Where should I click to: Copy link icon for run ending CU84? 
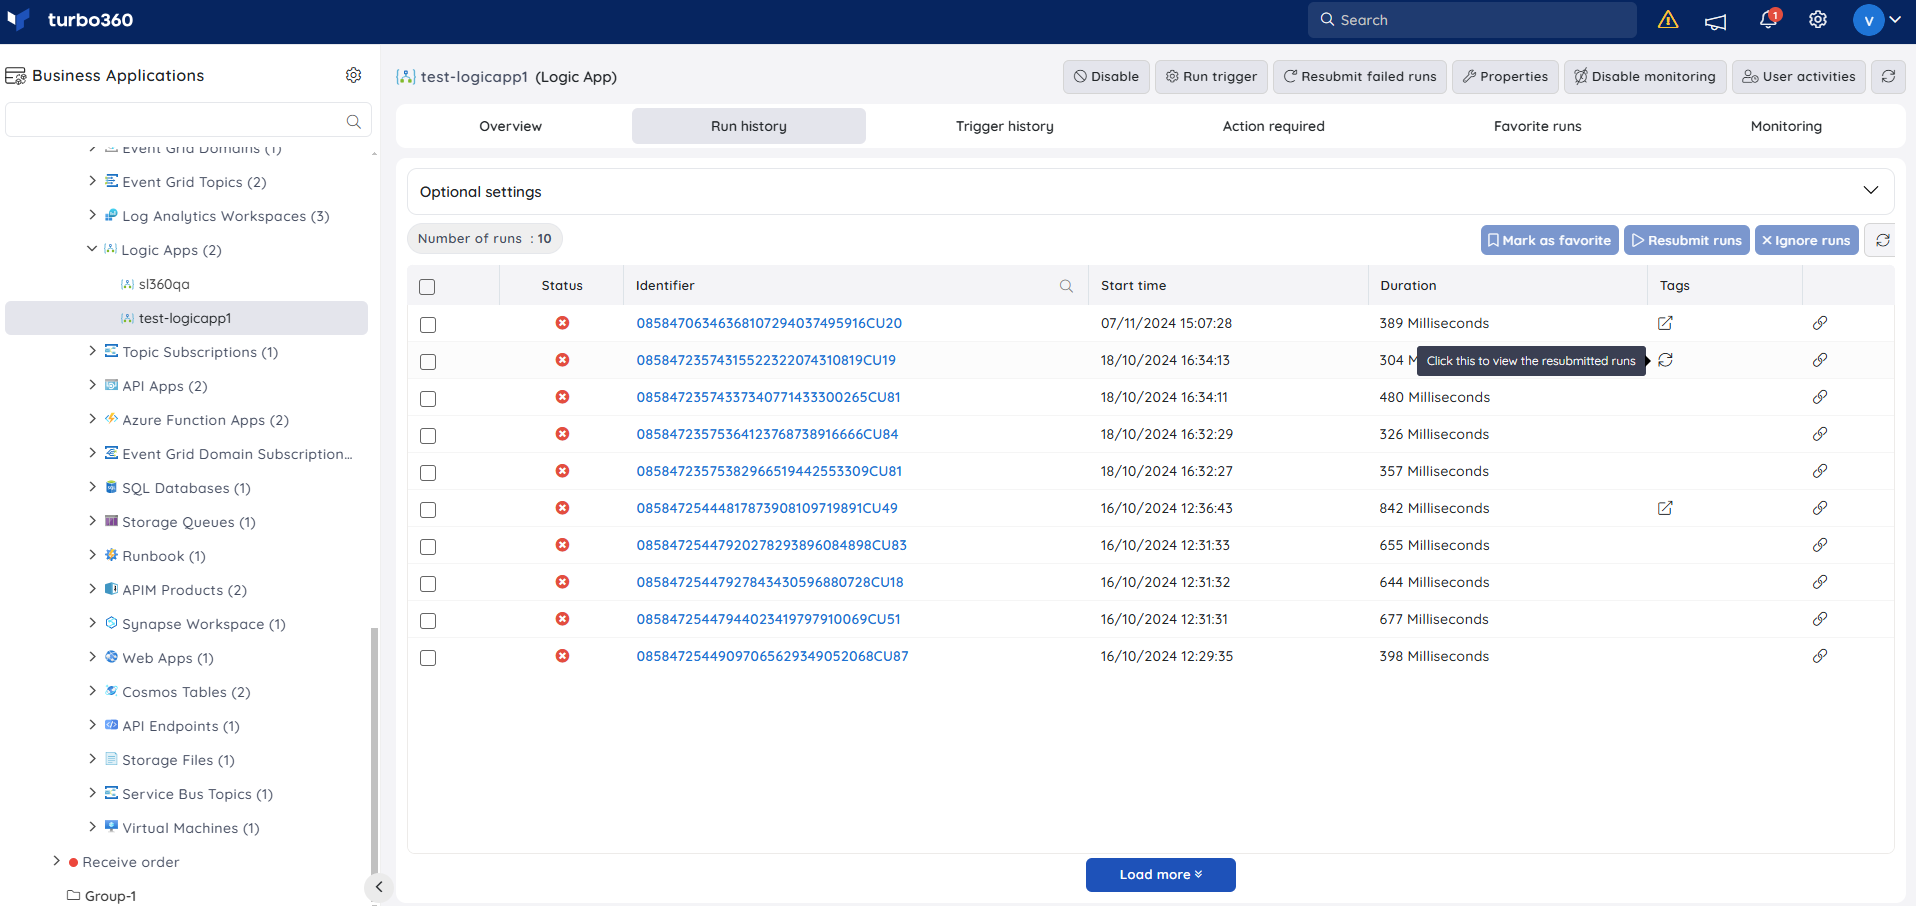click(x=1820, y=434)
